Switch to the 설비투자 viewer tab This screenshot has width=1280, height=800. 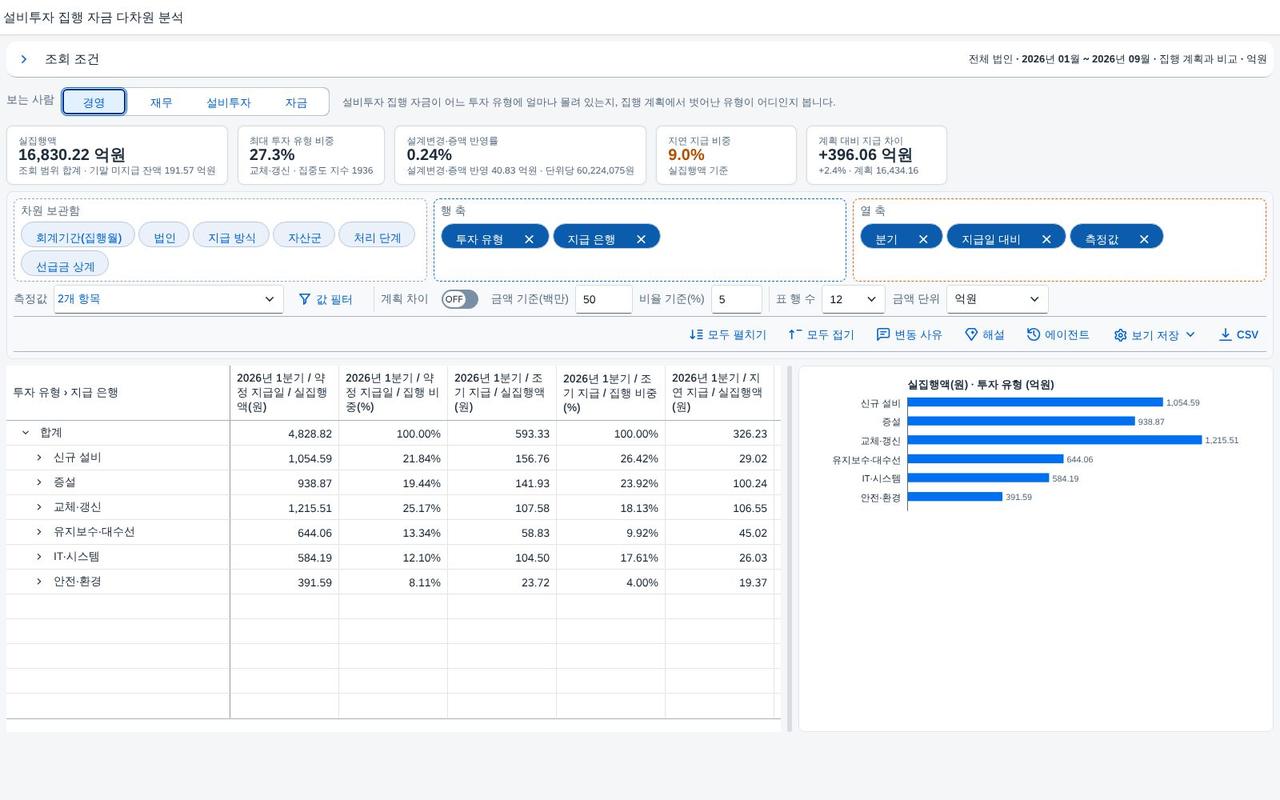[229, 102]
